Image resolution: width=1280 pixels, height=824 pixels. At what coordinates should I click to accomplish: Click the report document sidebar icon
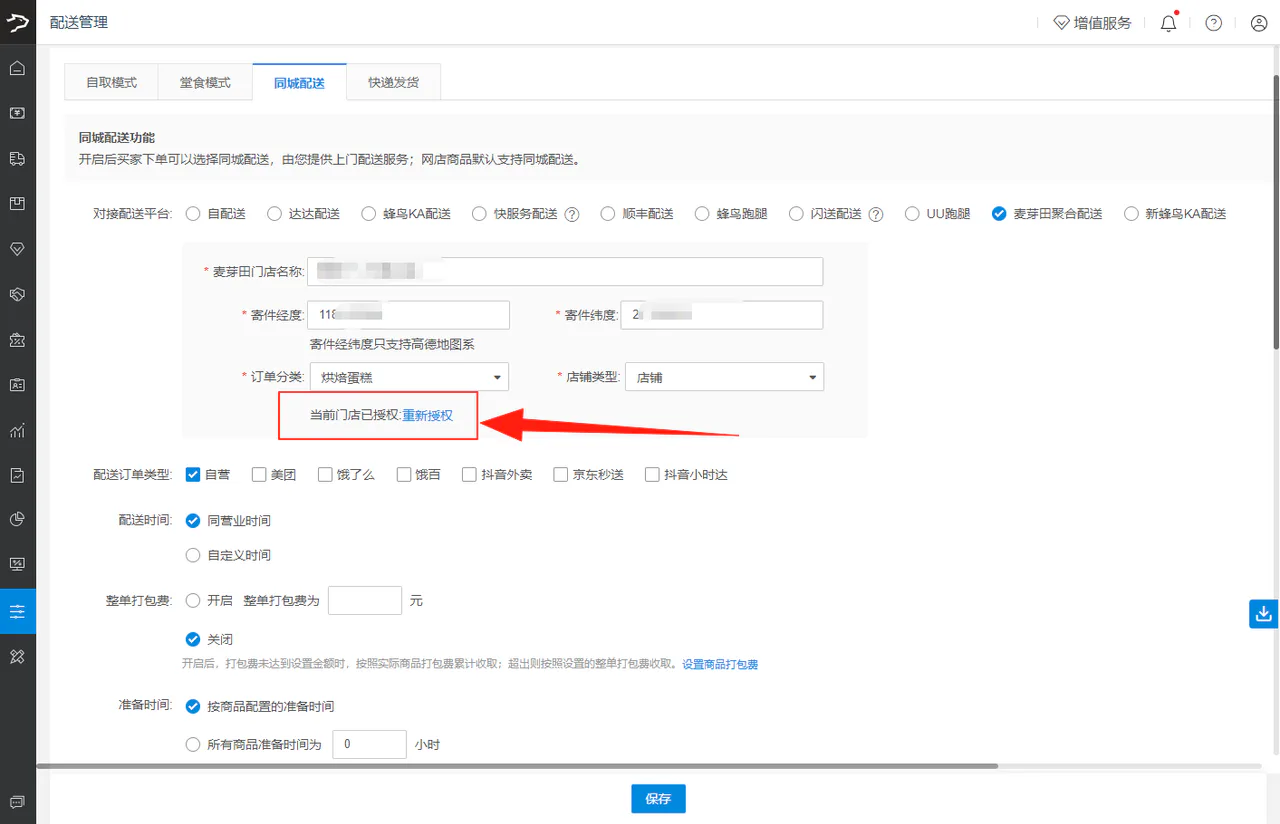coord(17,475)
